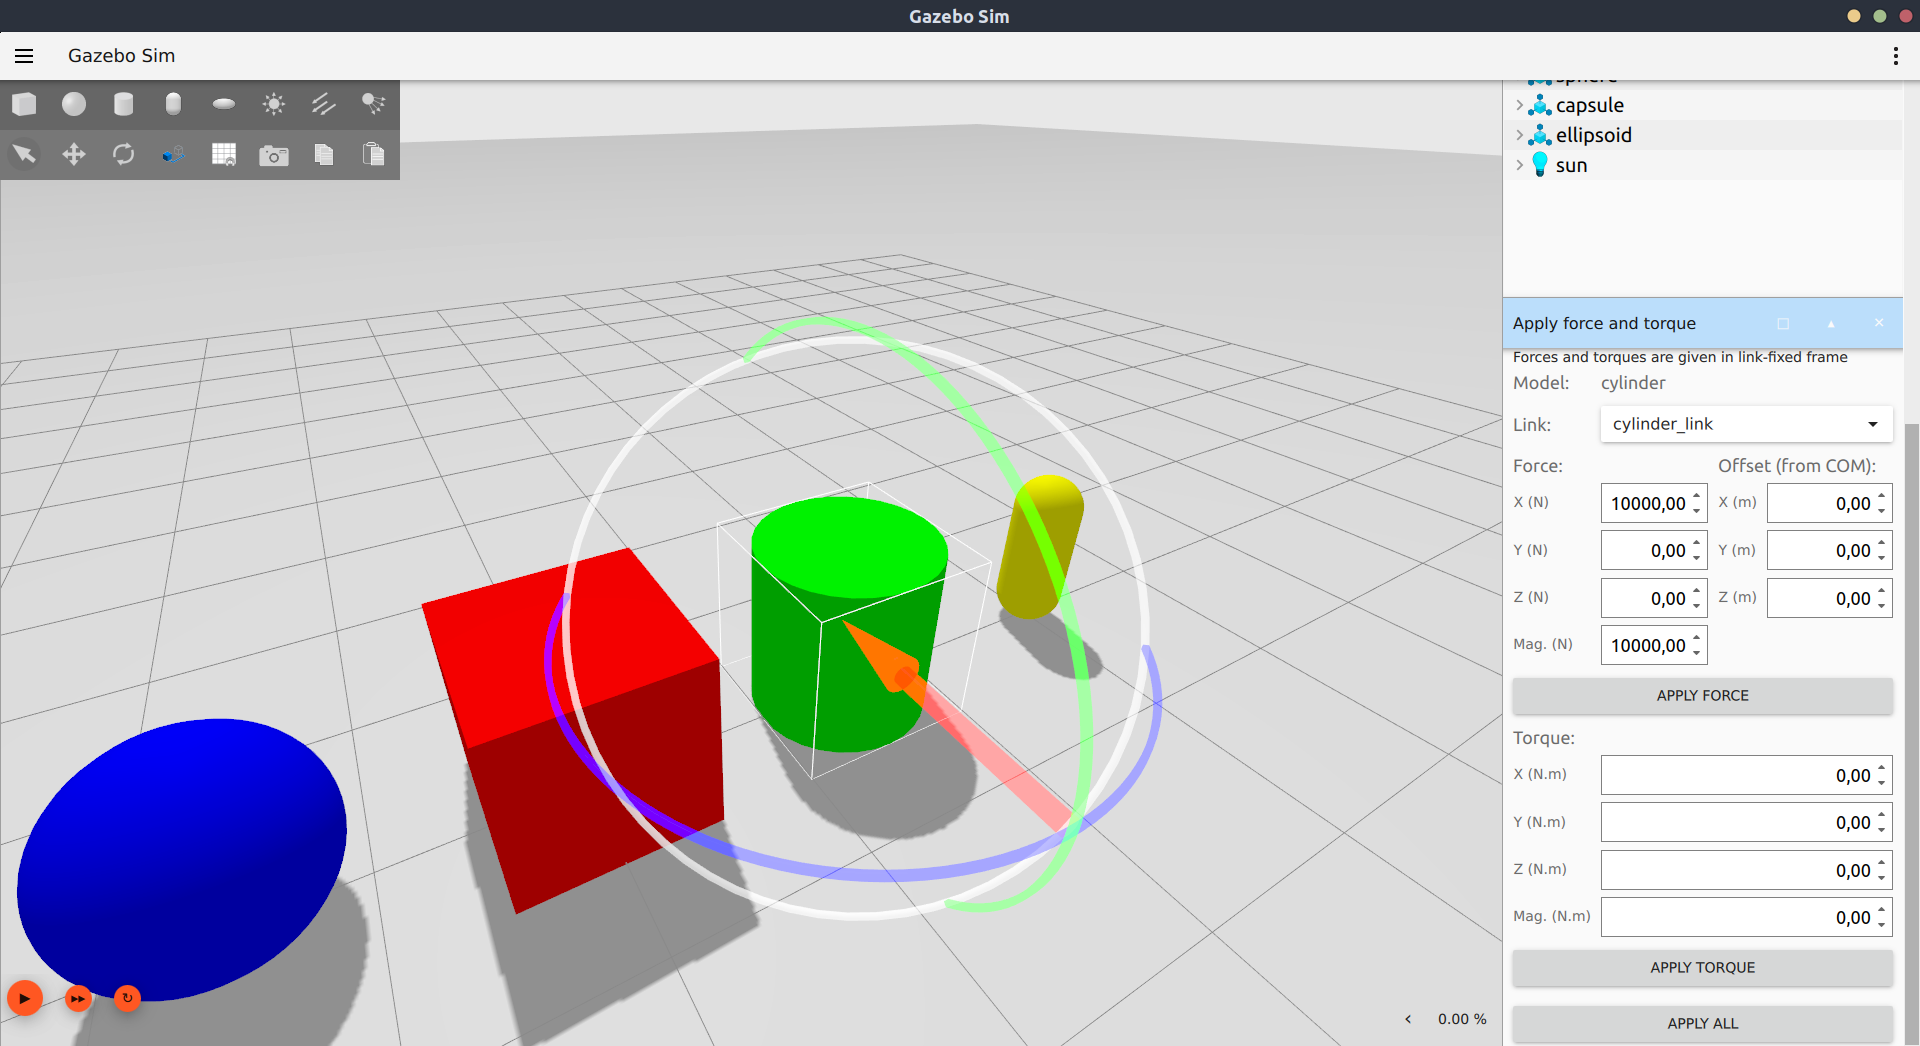Insert a cylinder shape from the toolbar
Screen dimensions: 1920x1046
124,104
